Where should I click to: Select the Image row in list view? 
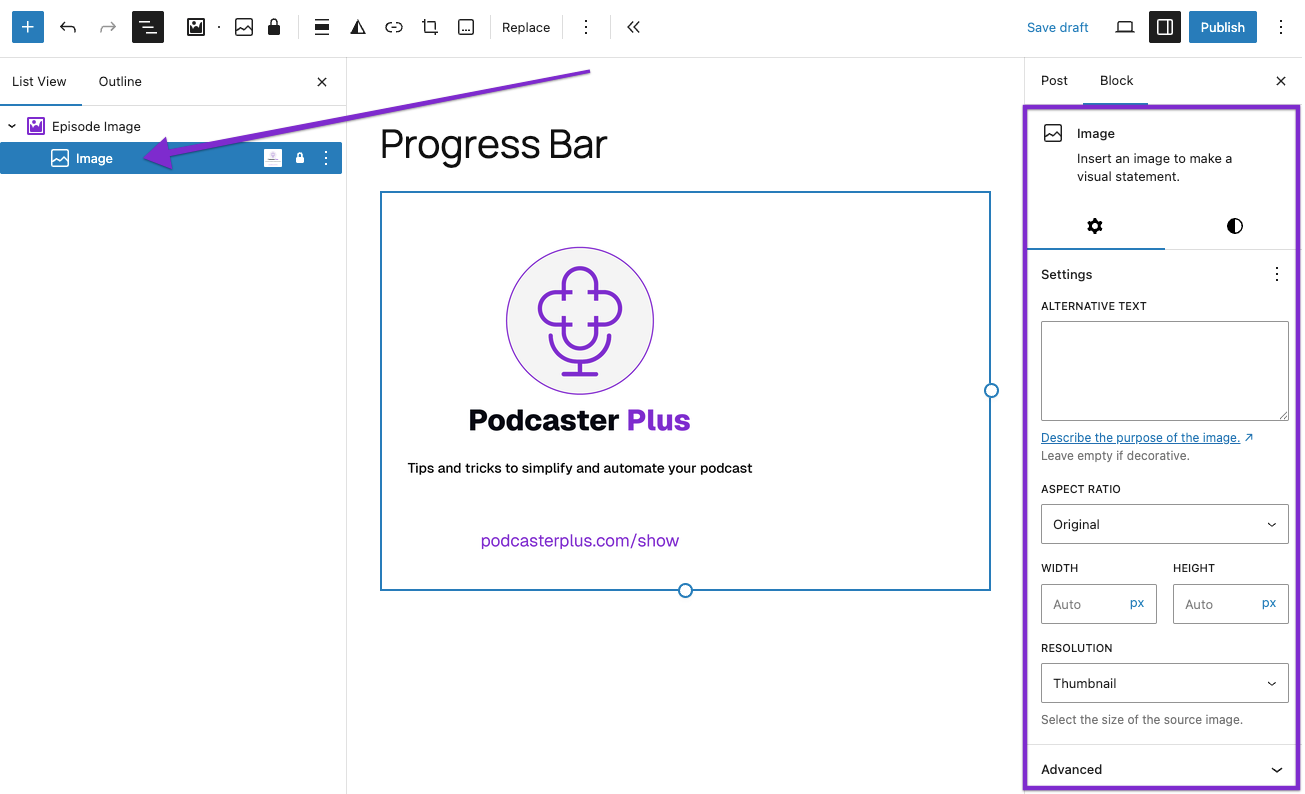point(171,158)
